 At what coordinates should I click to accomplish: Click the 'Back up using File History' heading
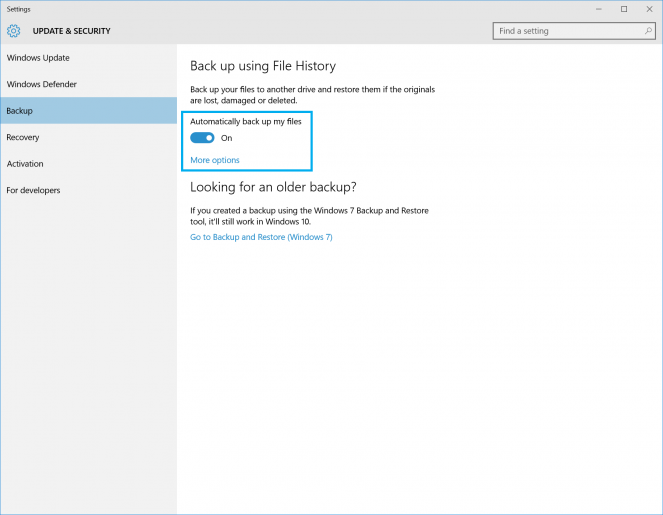point(263,66)
